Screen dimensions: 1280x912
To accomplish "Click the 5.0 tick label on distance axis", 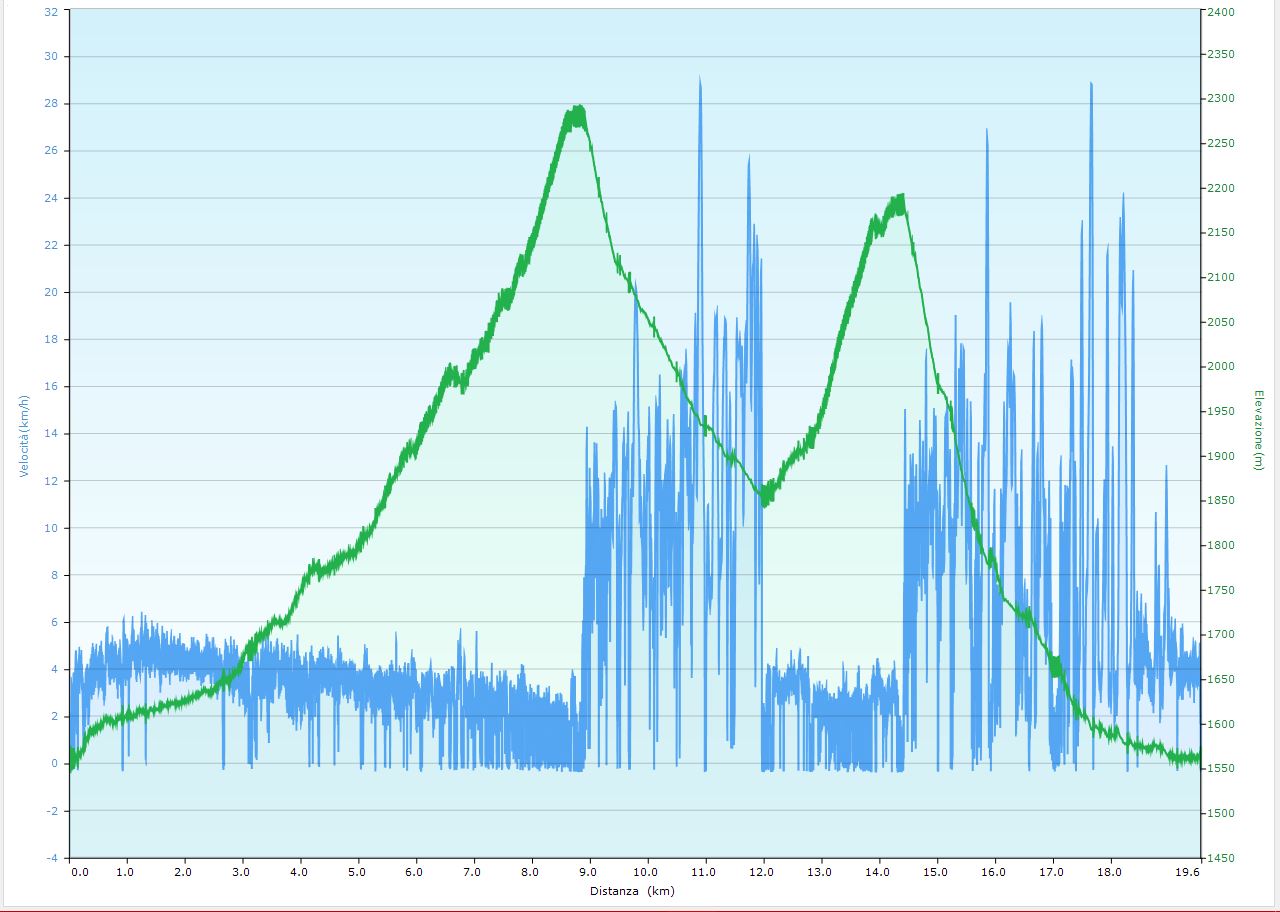I will [358, 872].
